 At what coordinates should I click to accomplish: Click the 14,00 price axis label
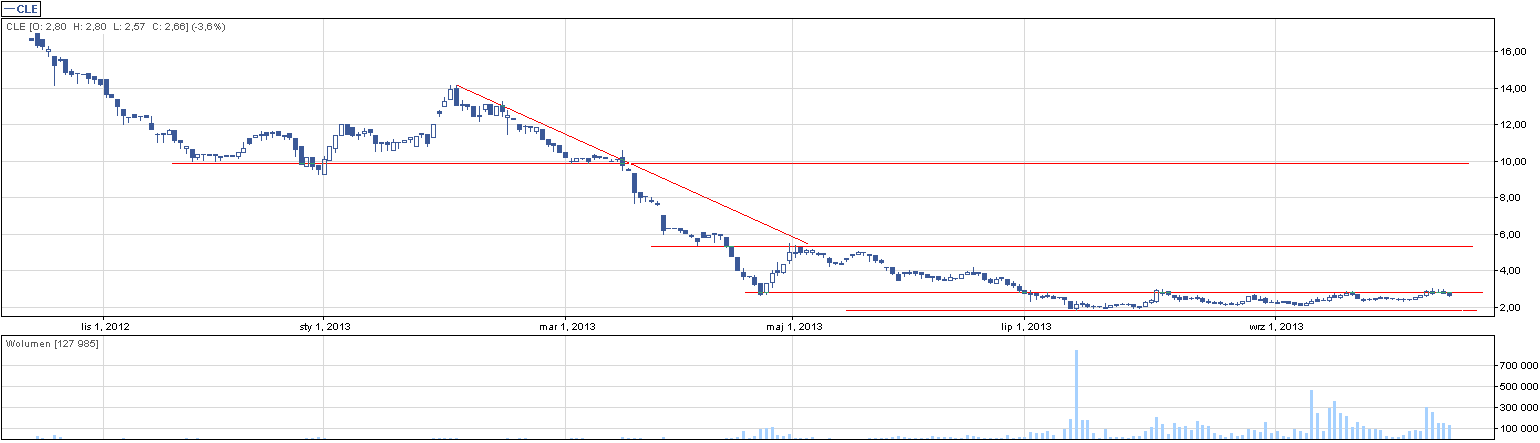coord(1512,89)
